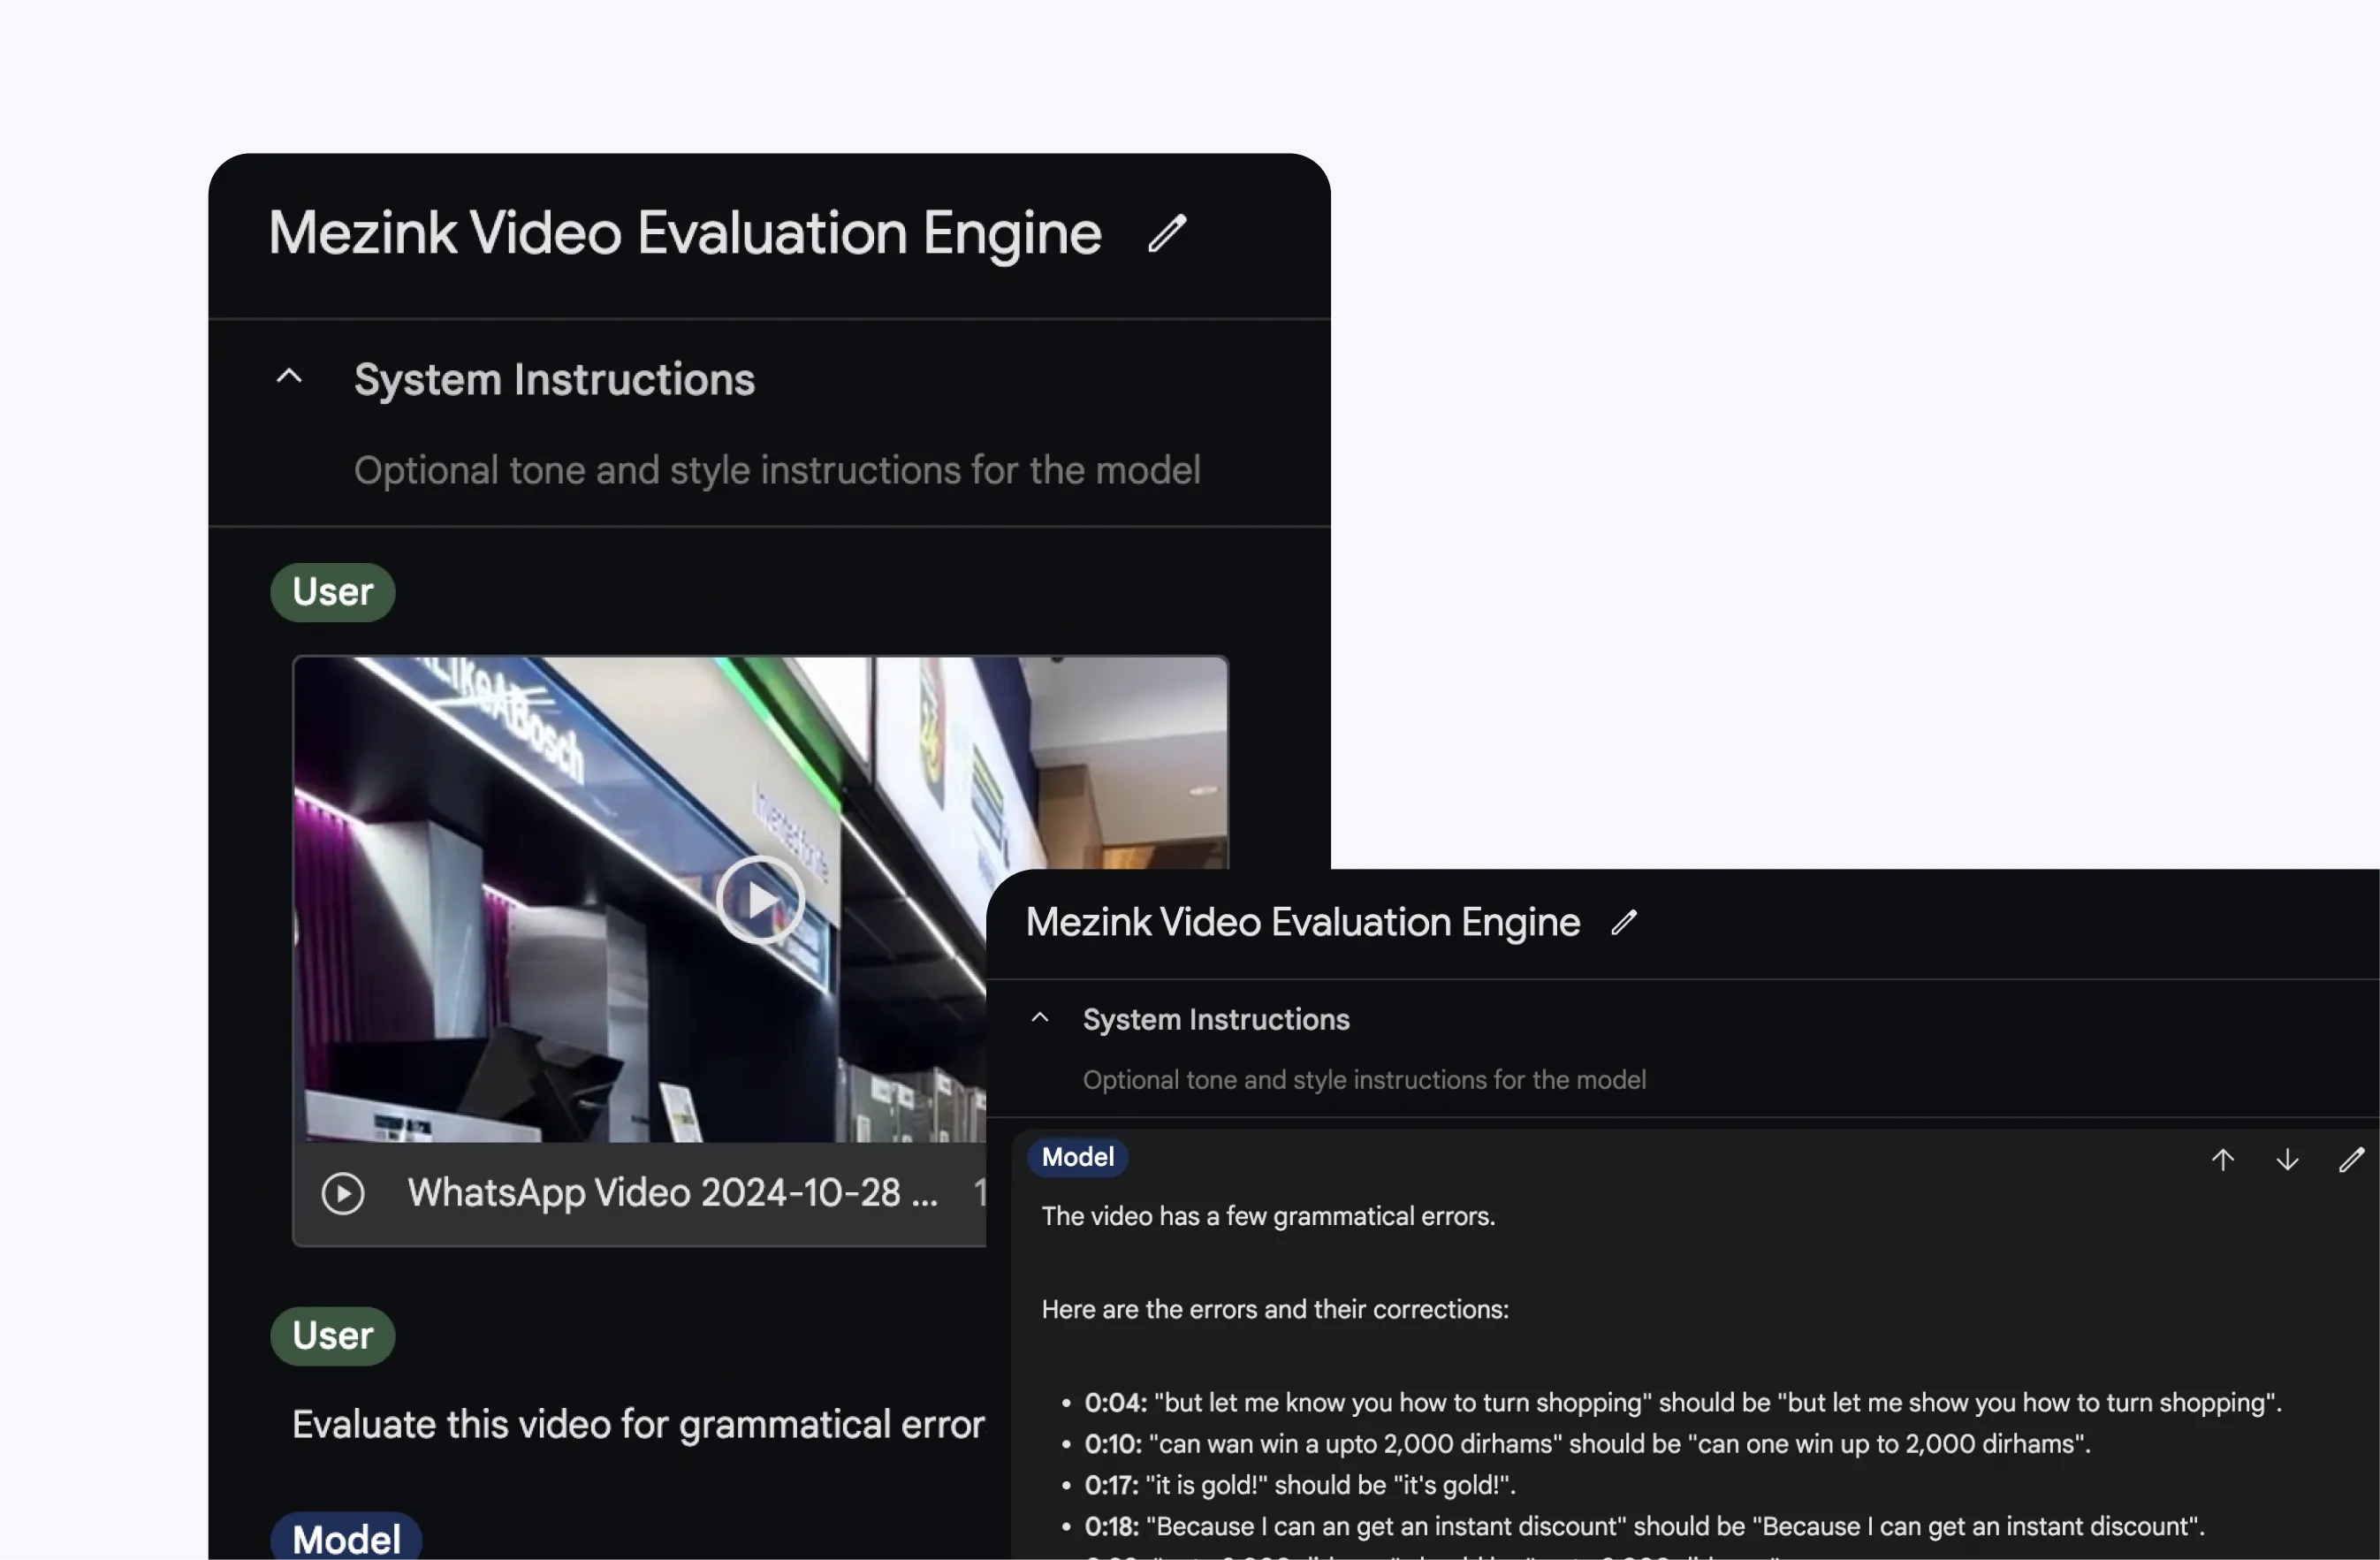Collapse System Instructions in right panel

click(1040, 1018)
